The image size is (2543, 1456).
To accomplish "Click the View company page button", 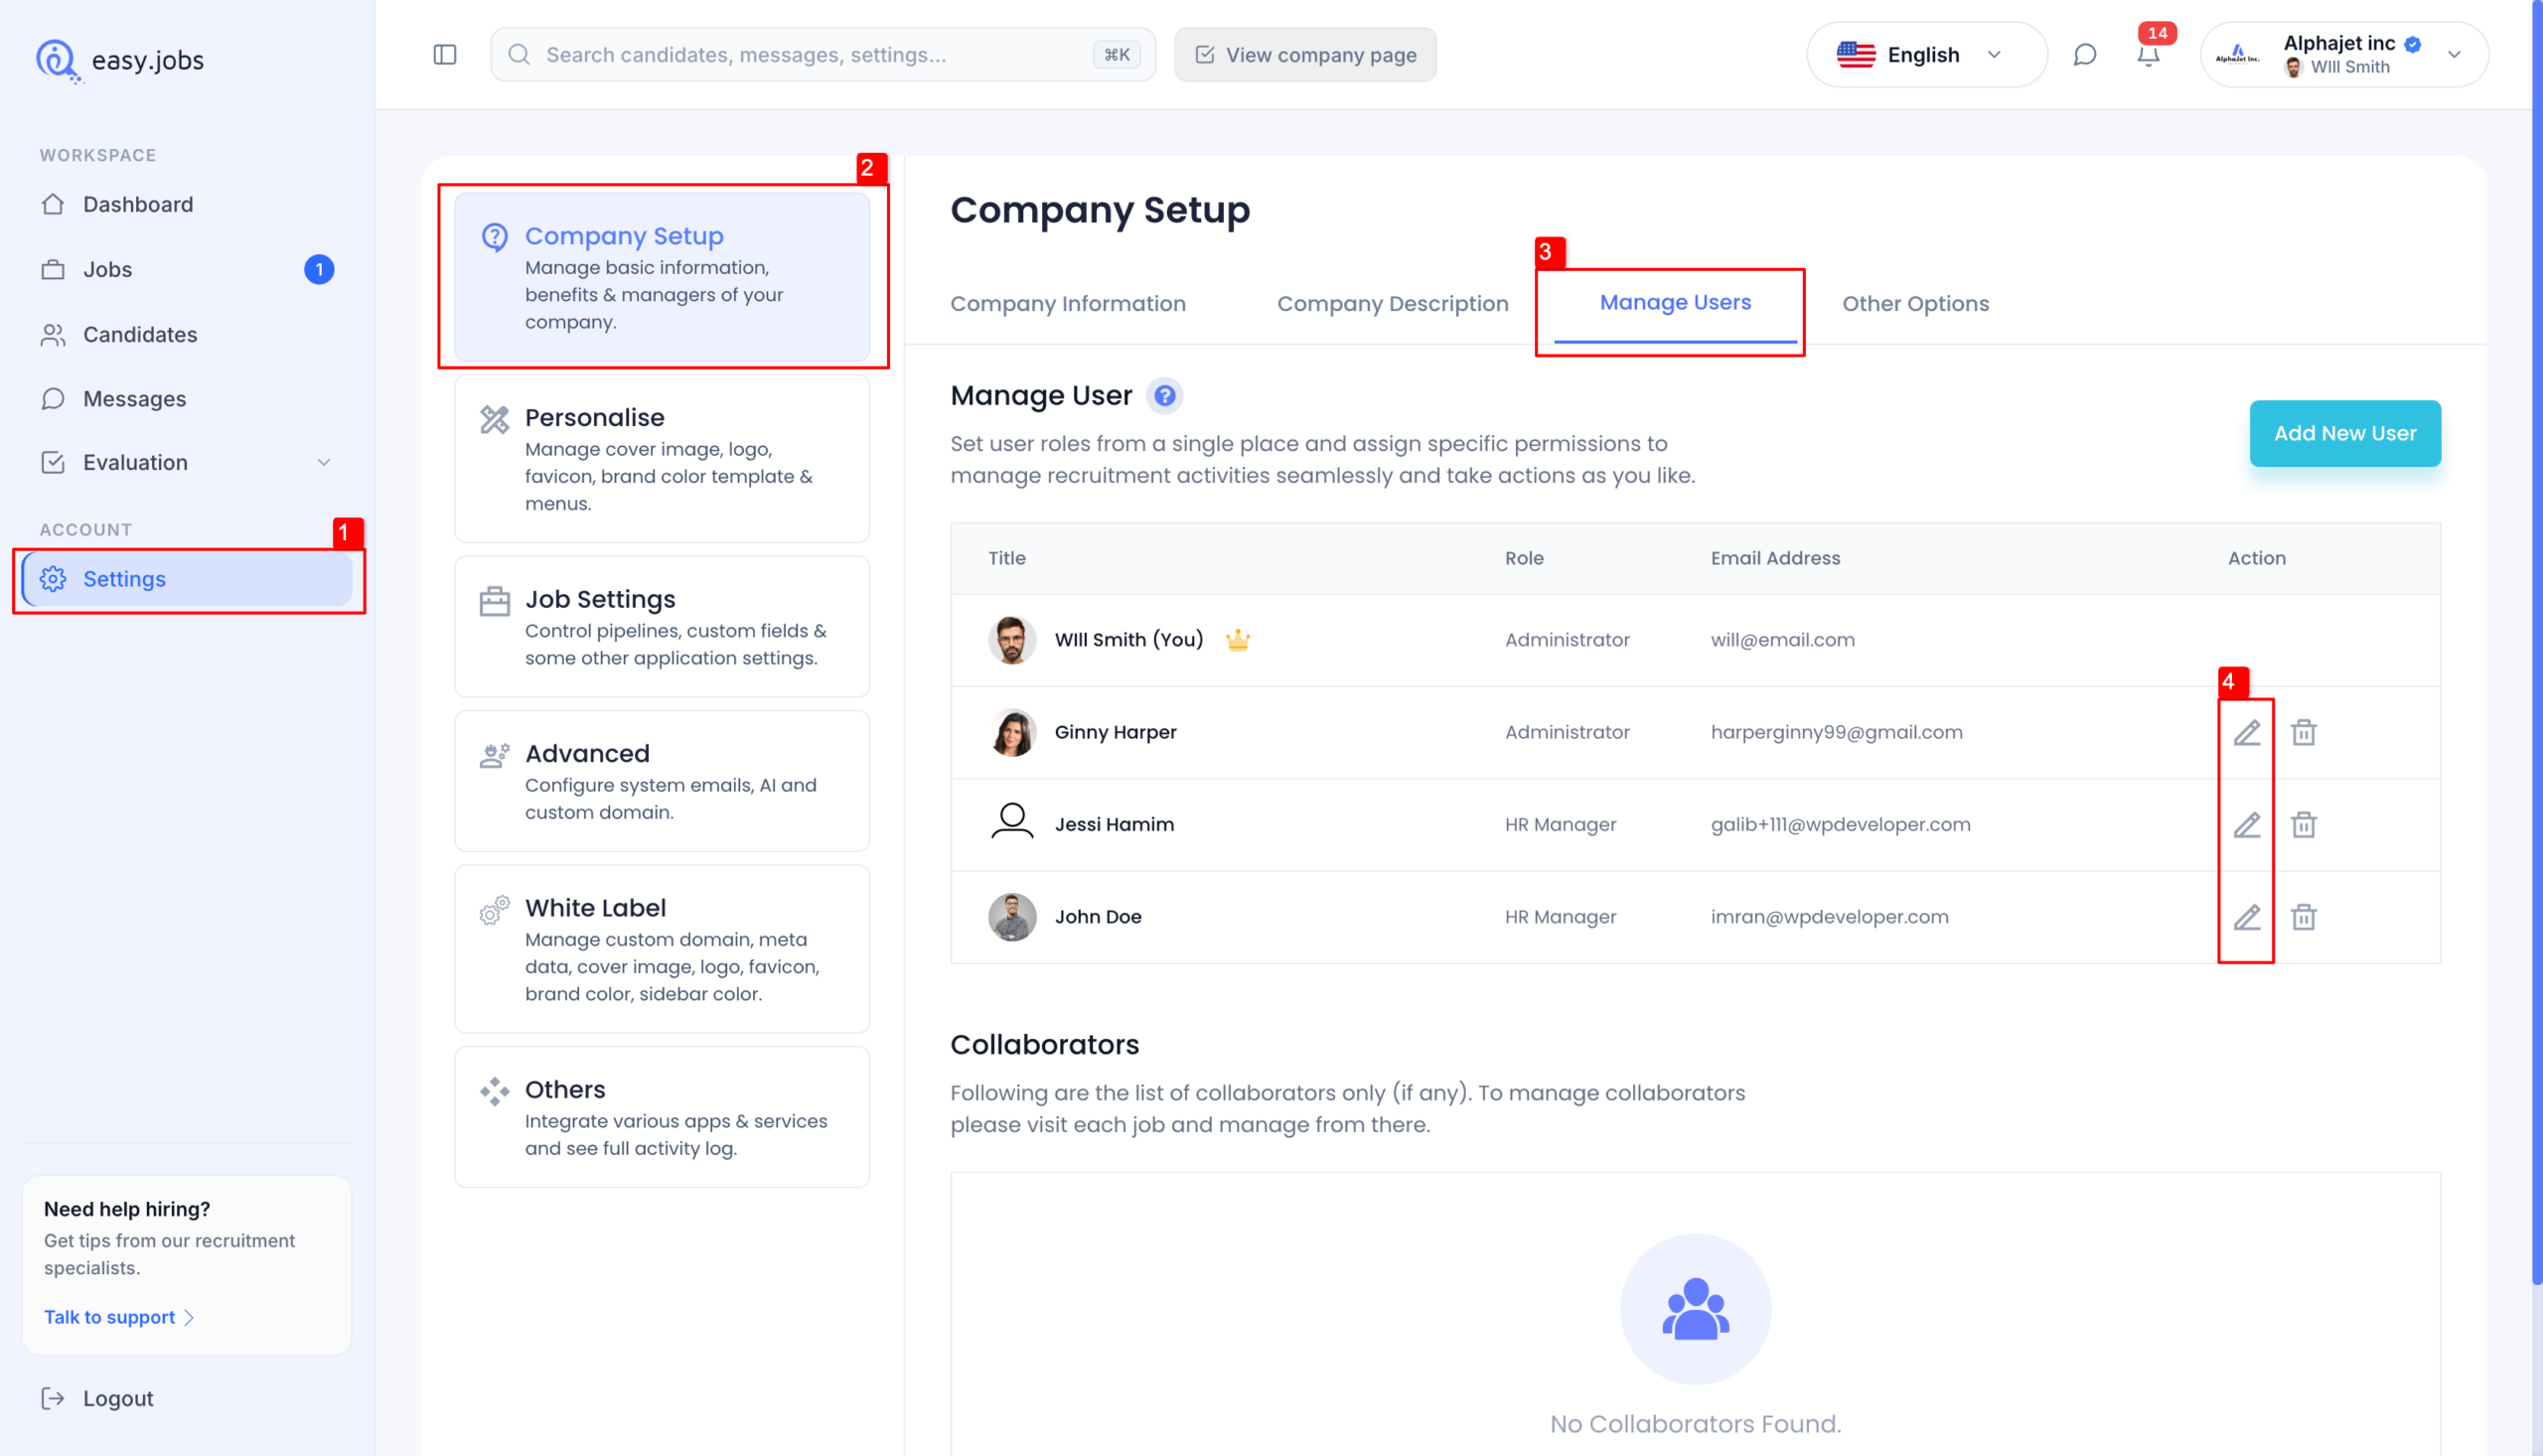I will [x=1305, y=55].
